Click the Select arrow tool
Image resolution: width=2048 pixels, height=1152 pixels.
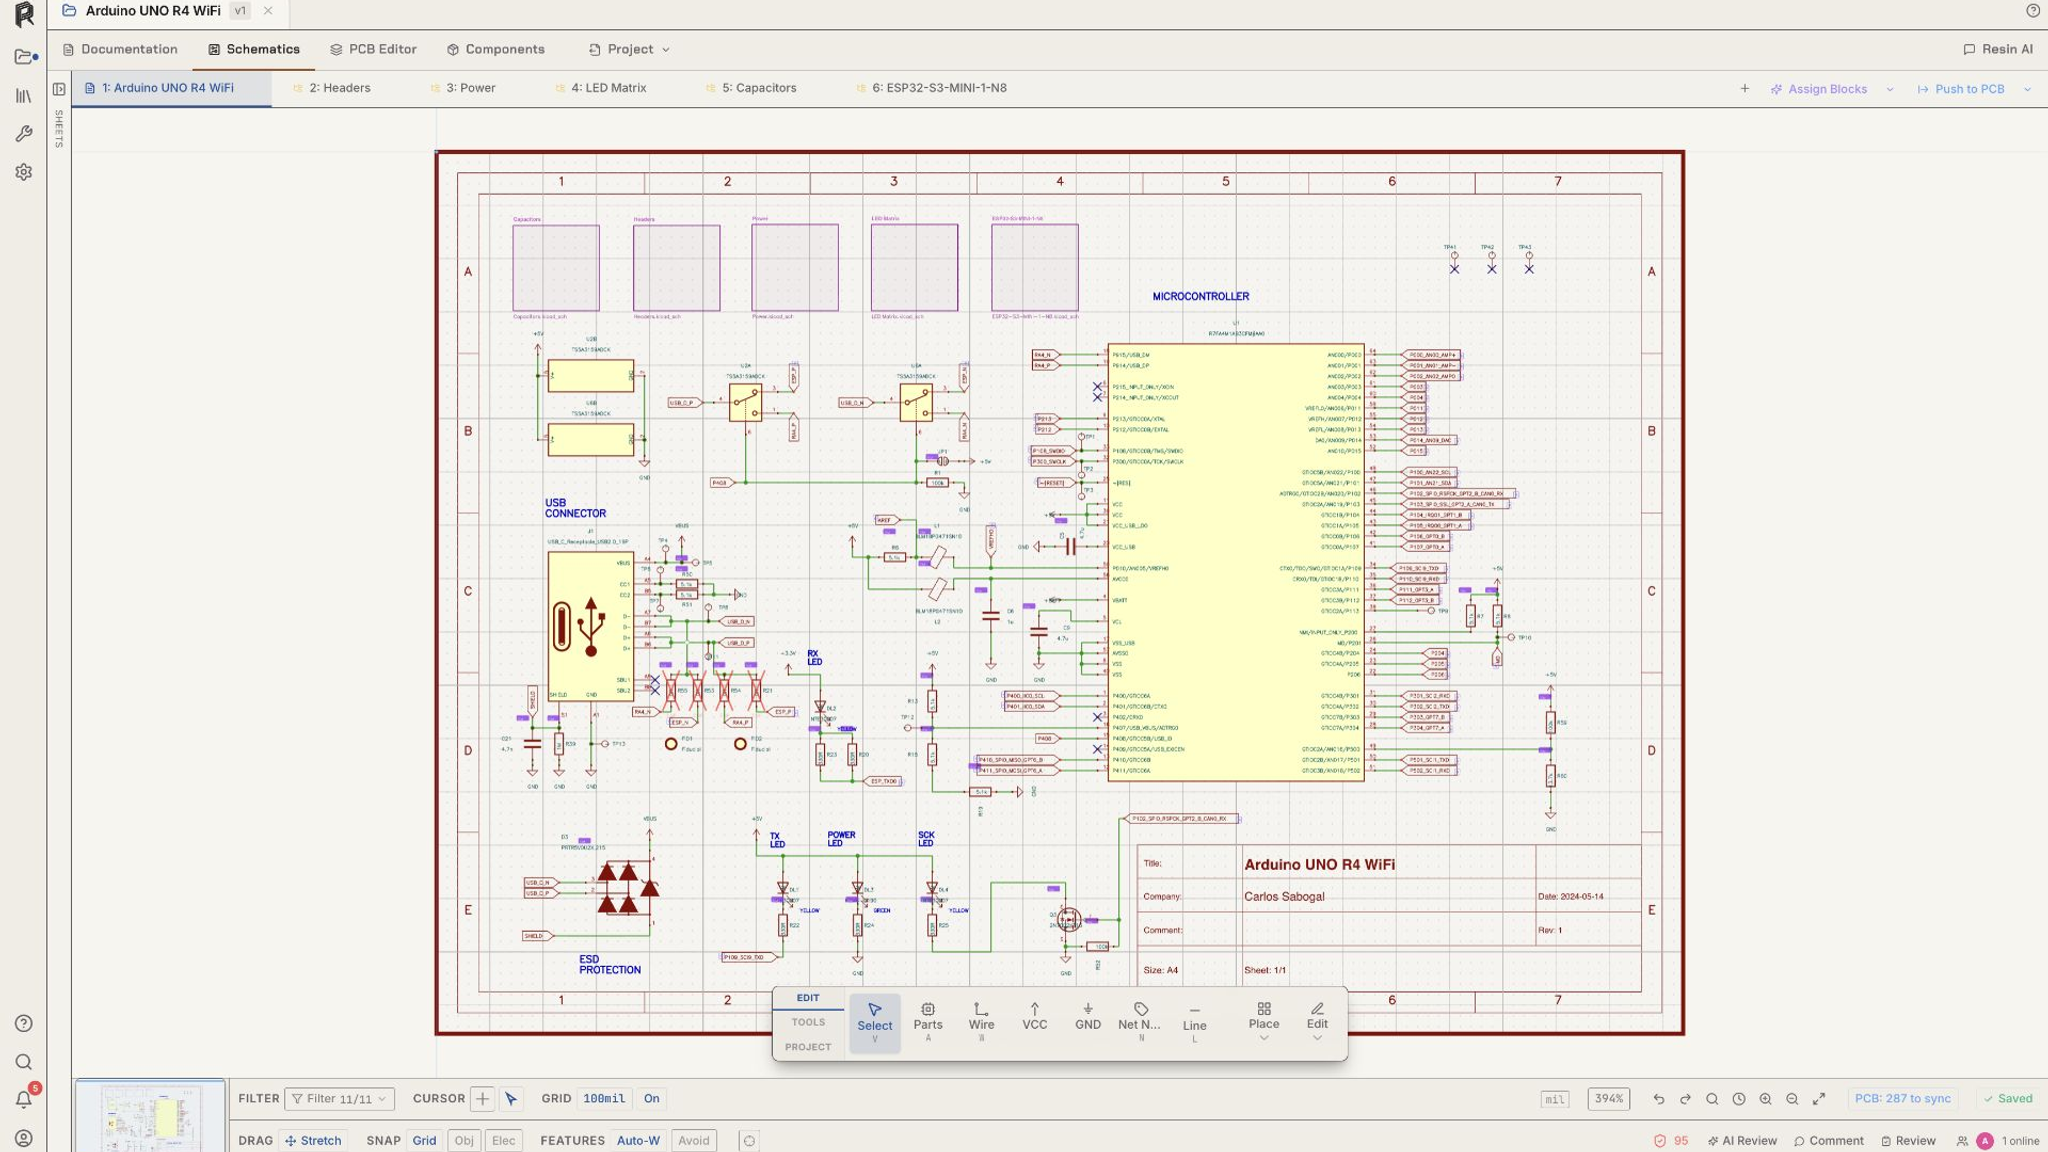point(874,1022)
